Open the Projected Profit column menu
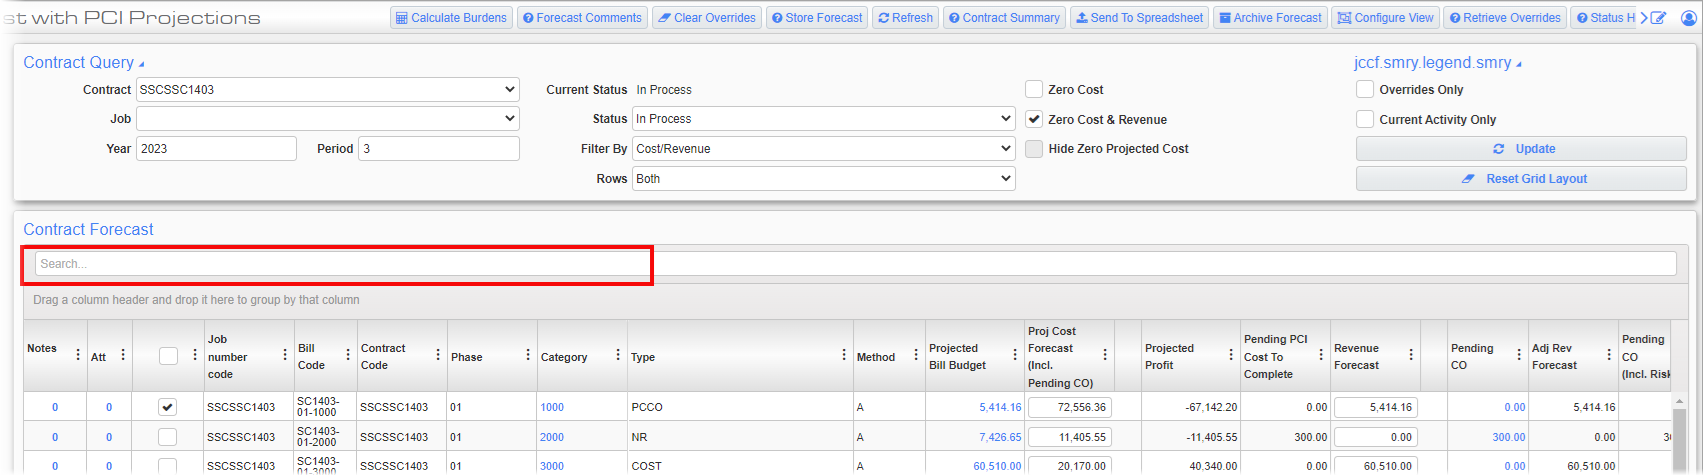The width and height of the screenshot is (1703, 476). pos(1231,355)
